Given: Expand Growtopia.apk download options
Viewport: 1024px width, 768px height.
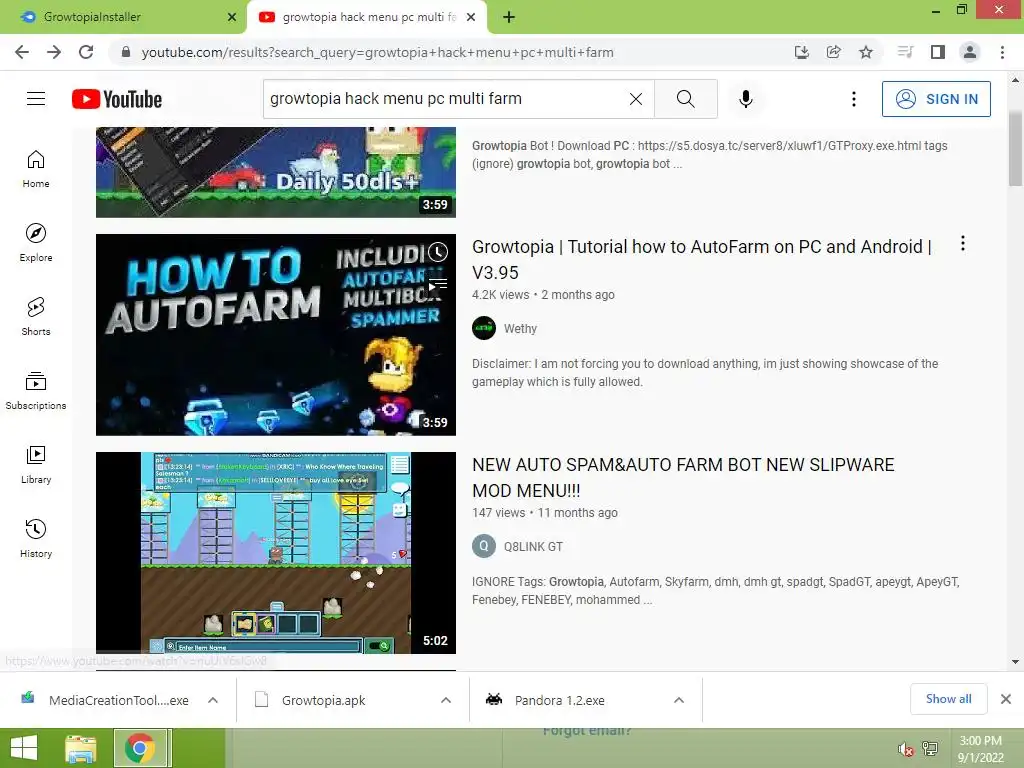Looking at the screenshot, I should point(446,700).
